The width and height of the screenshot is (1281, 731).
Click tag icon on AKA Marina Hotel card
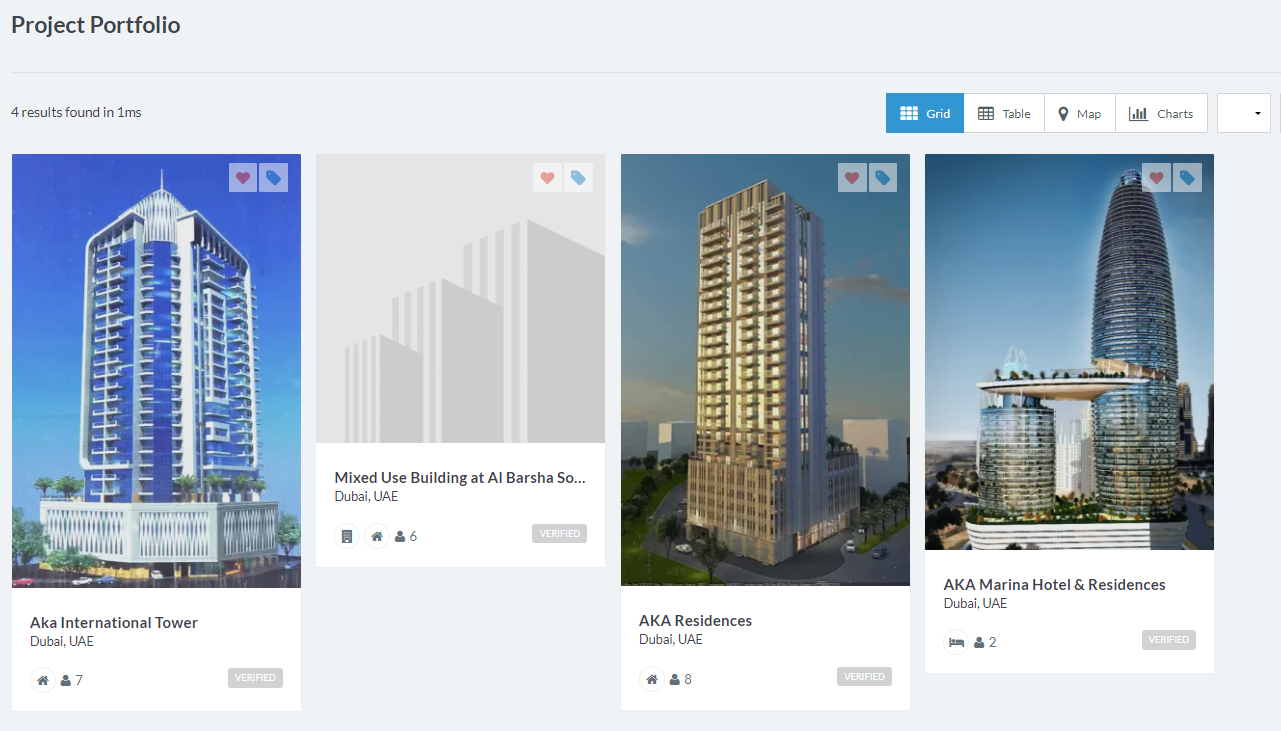point(1187,178)
